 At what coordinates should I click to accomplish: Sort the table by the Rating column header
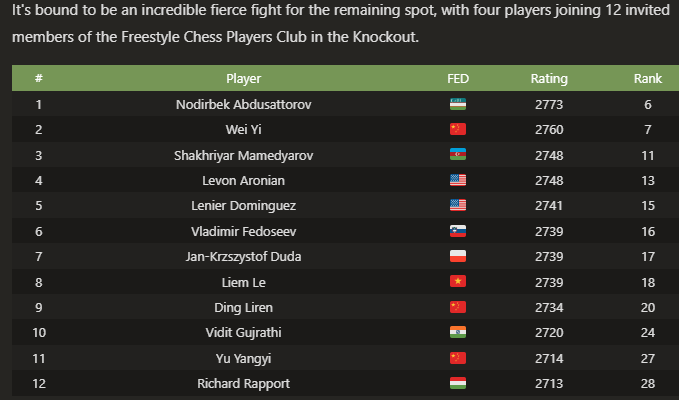point(549,78)
